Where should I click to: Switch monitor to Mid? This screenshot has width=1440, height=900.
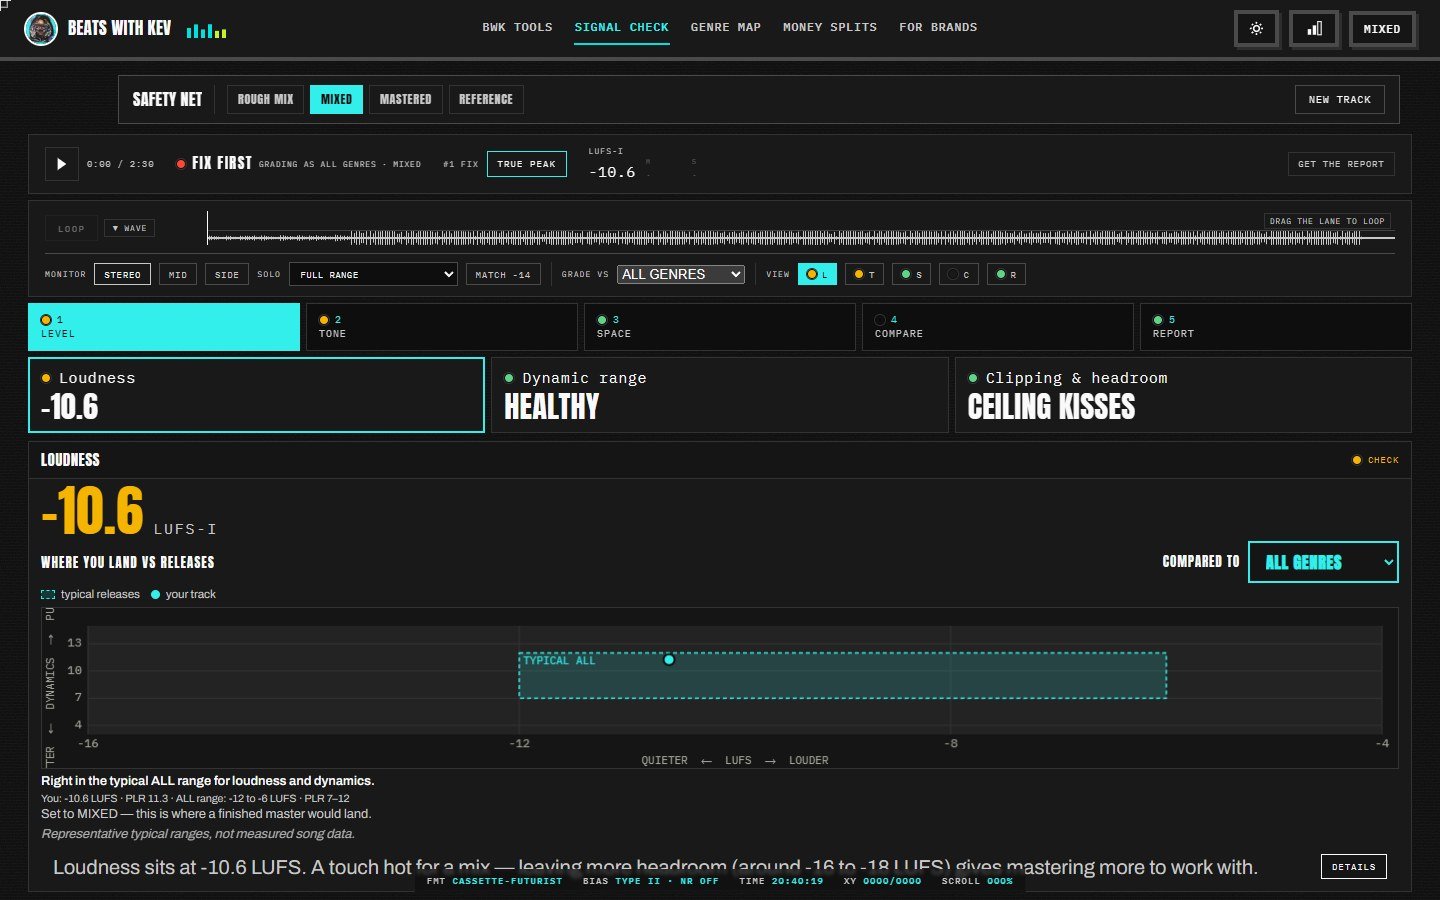178,274
